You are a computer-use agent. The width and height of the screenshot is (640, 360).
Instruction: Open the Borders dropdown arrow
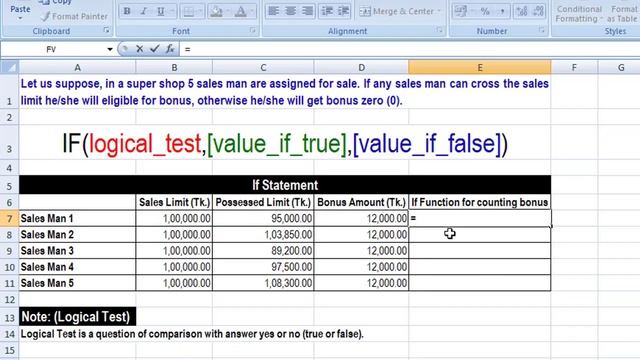click(x=200, y=11)
